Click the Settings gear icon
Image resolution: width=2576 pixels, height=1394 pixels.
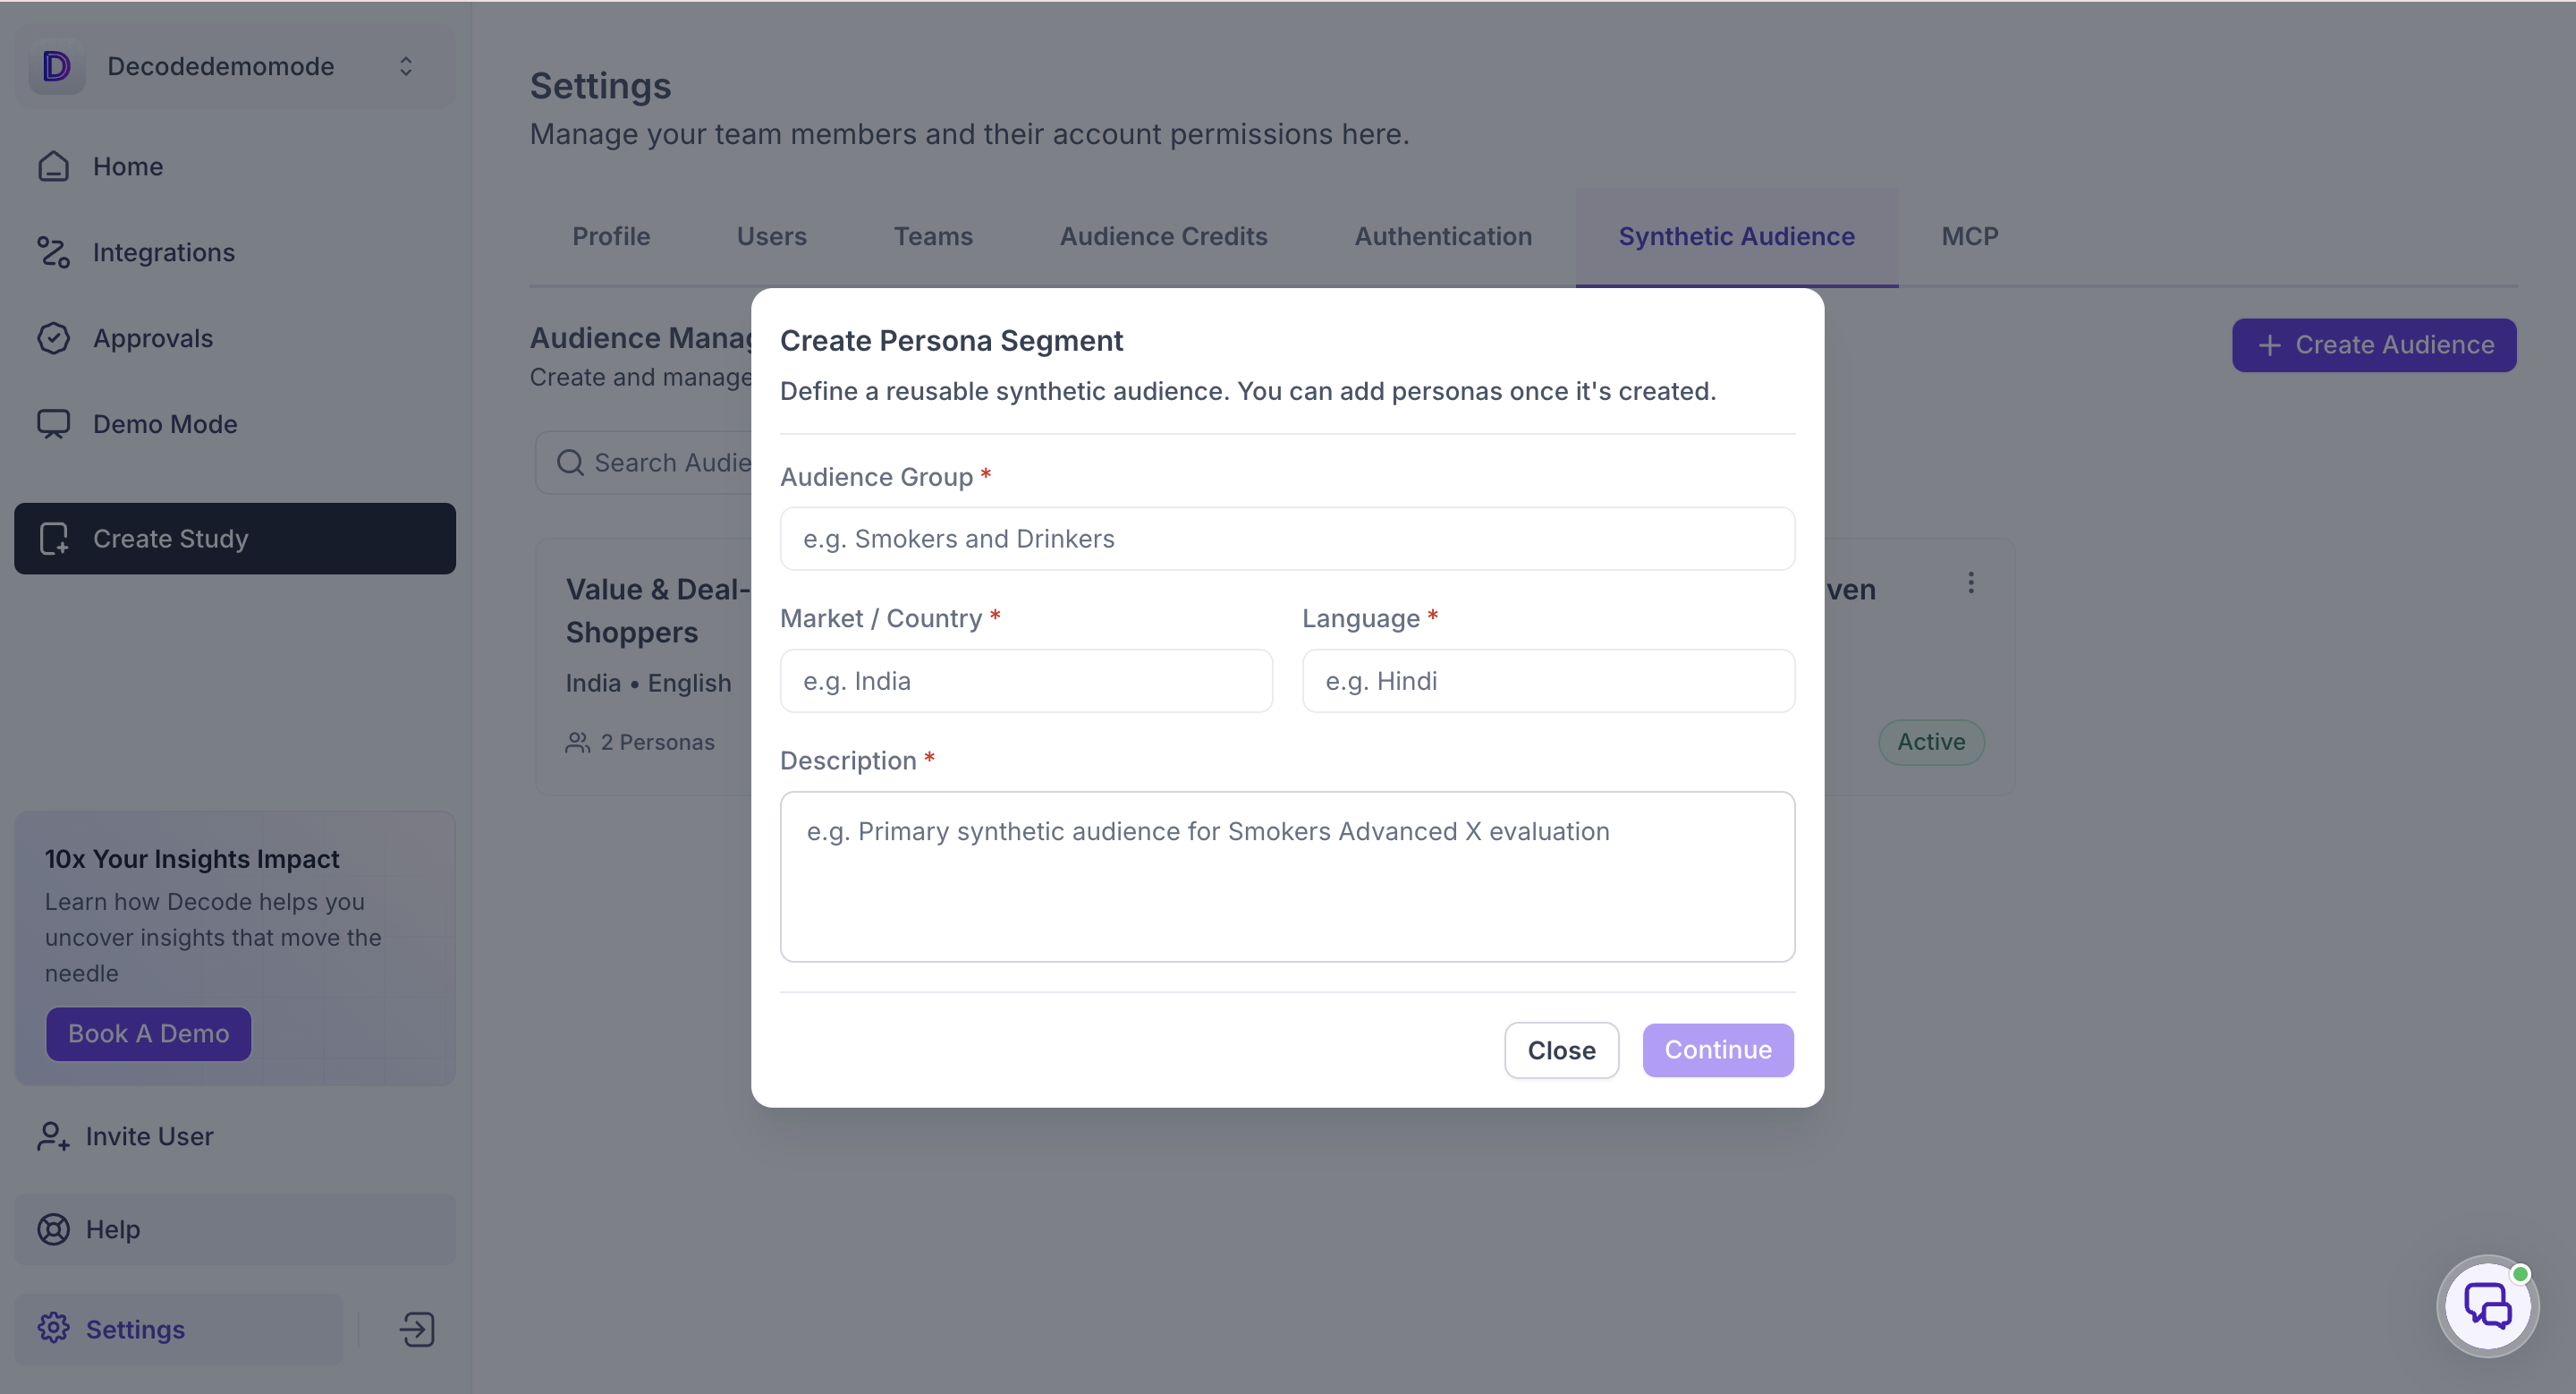click(x=53, y=1329)
